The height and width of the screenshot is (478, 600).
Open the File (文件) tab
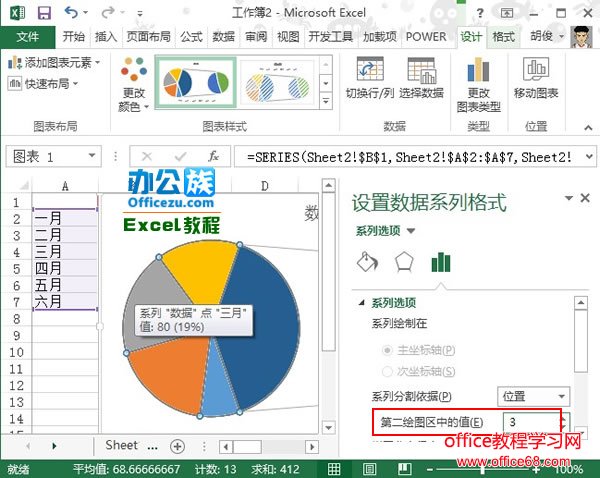pos(28,37)
